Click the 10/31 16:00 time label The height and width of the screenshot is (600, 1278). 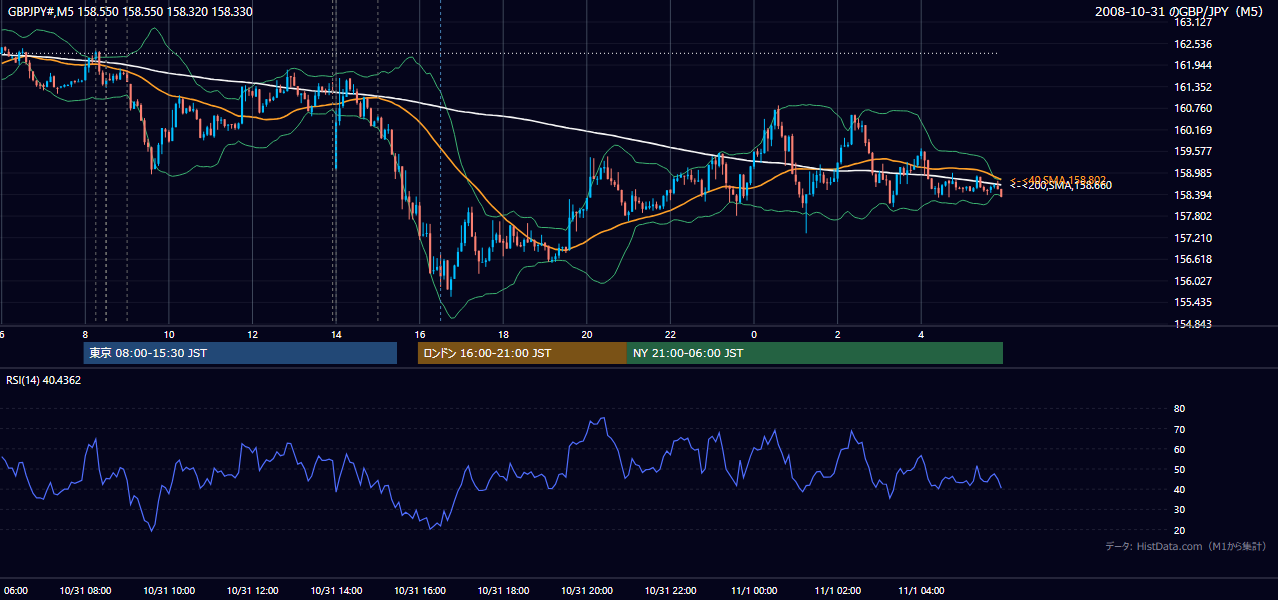tap(419, 591)
